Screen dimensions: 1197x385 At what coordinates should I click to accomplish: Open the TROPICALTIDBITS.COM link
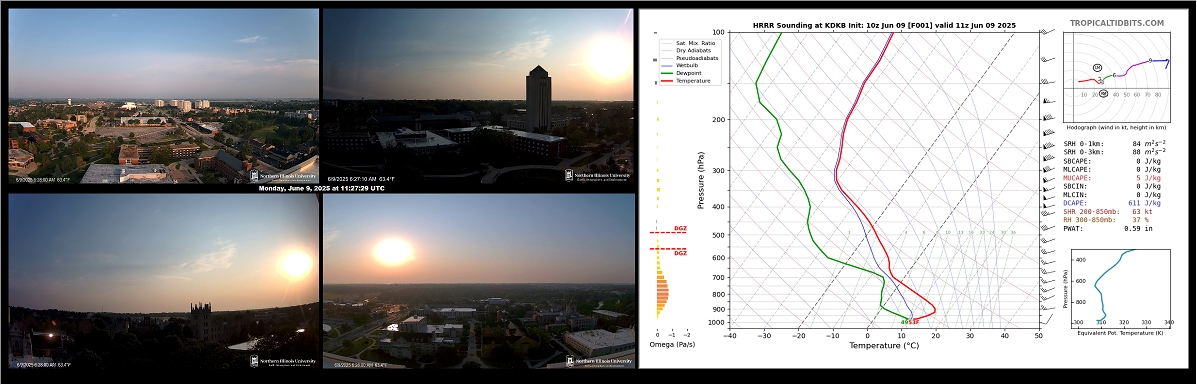1117,24
